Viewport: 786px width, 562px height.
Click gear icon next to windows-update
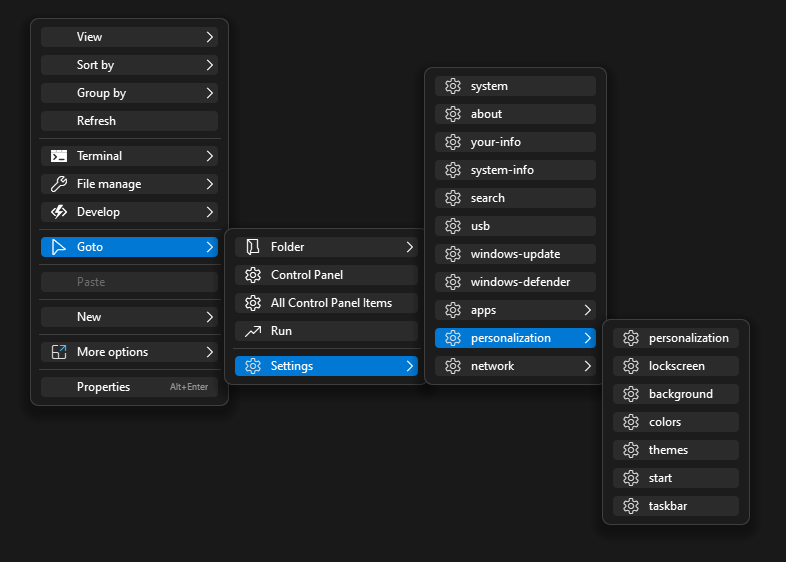453,254
